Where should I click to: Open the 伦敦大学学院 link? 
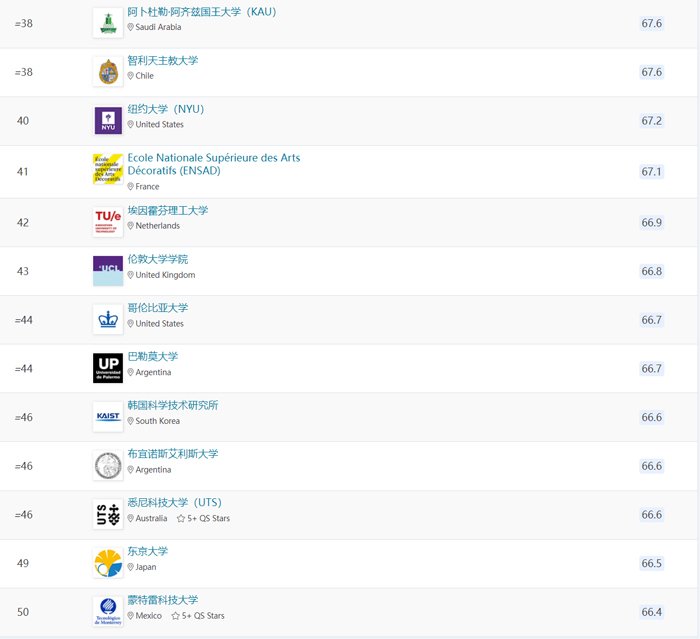[158, 259]
